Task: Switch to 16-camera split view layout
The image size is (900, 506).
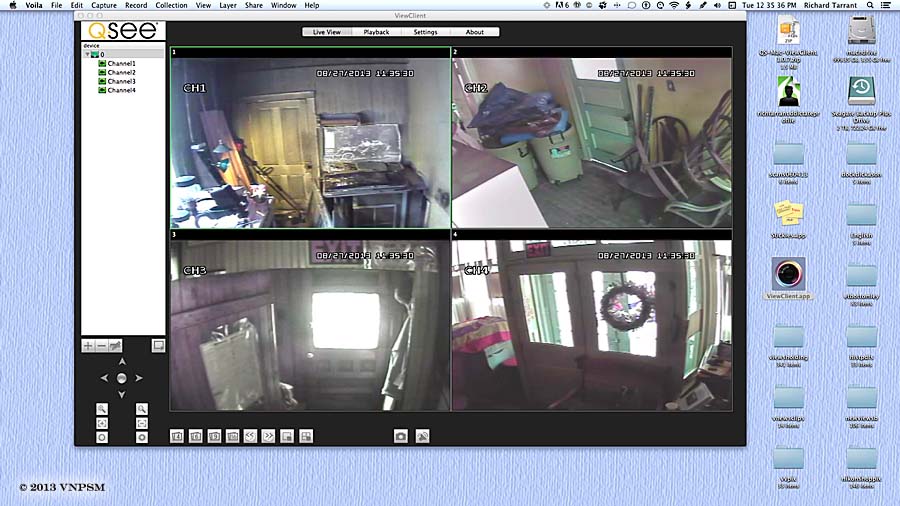Action: click(232, 437)
